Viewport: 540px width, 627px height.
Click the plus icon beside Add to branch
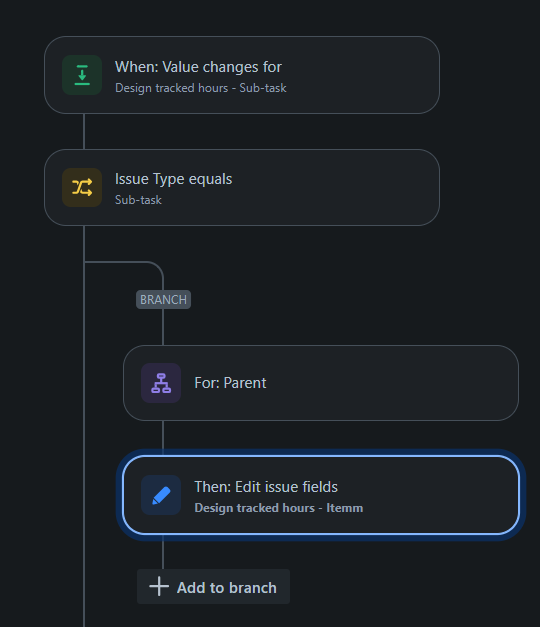[159, 587]
